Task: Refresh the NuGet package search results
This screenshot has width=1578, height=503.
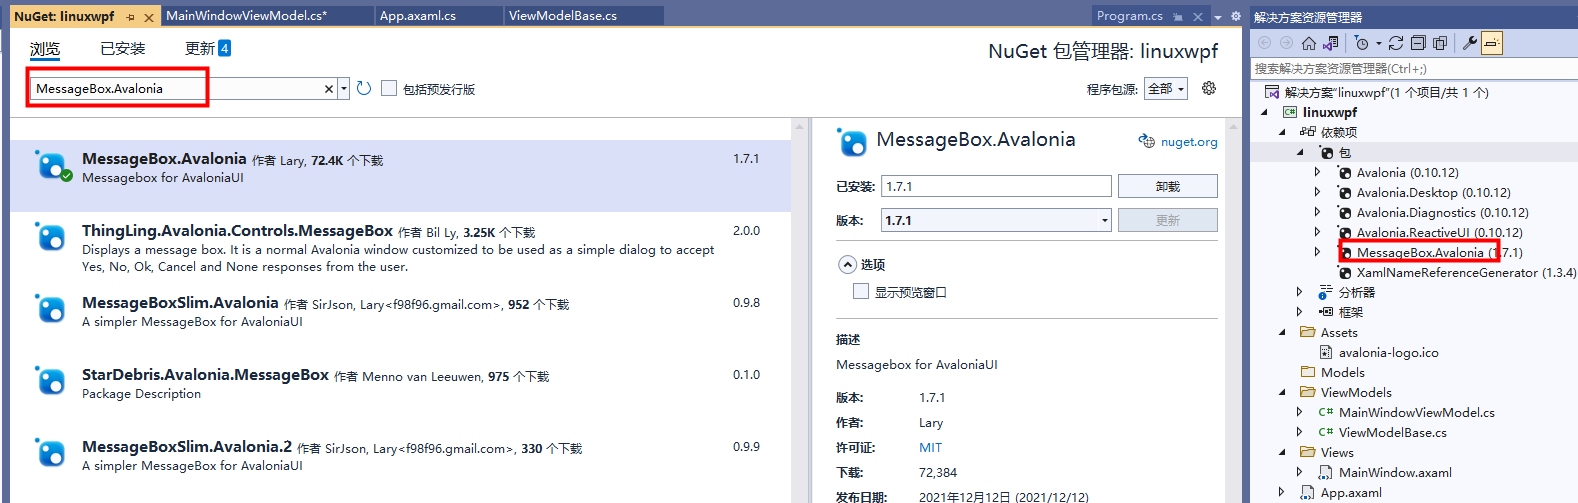Action: pos(364,88)
